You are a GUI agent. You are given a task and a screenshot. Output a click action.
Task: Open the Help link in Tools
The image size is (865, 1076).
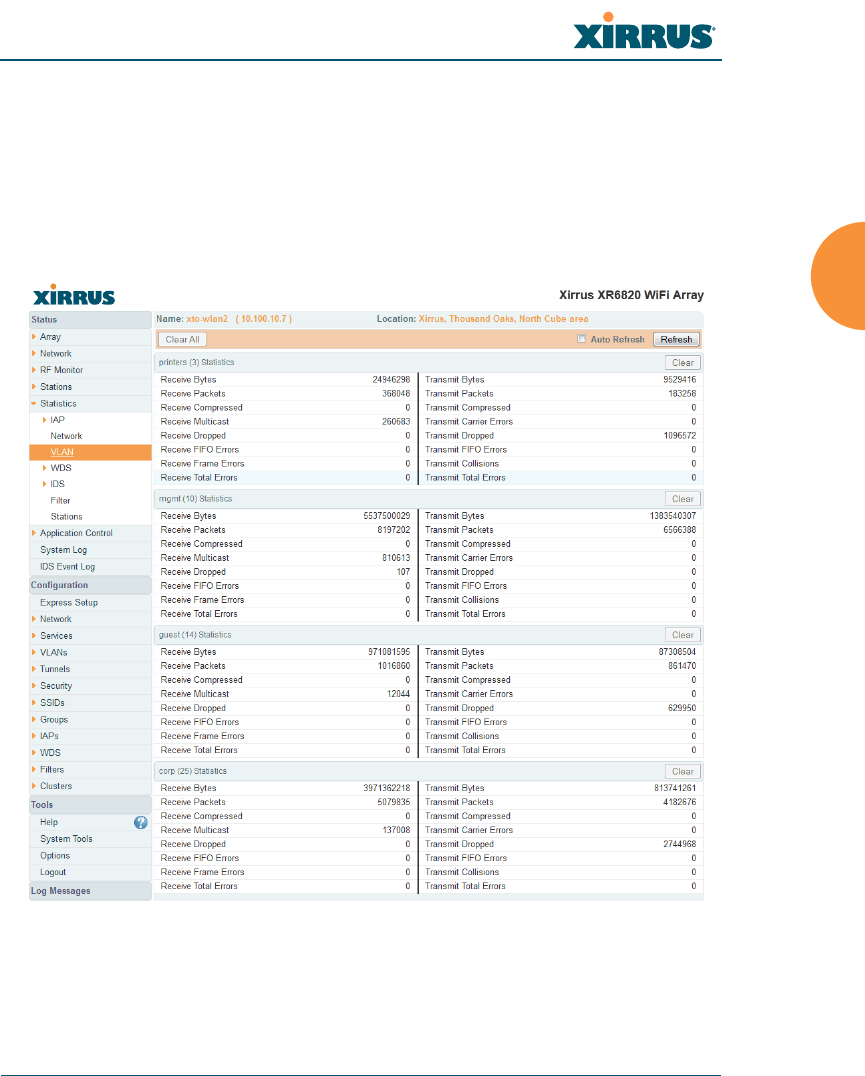(49, 822)
